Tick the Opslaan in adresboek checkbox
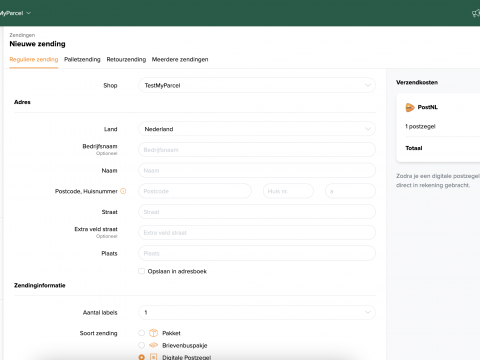The width and height of the screenshot is (480, 360). 142,271
